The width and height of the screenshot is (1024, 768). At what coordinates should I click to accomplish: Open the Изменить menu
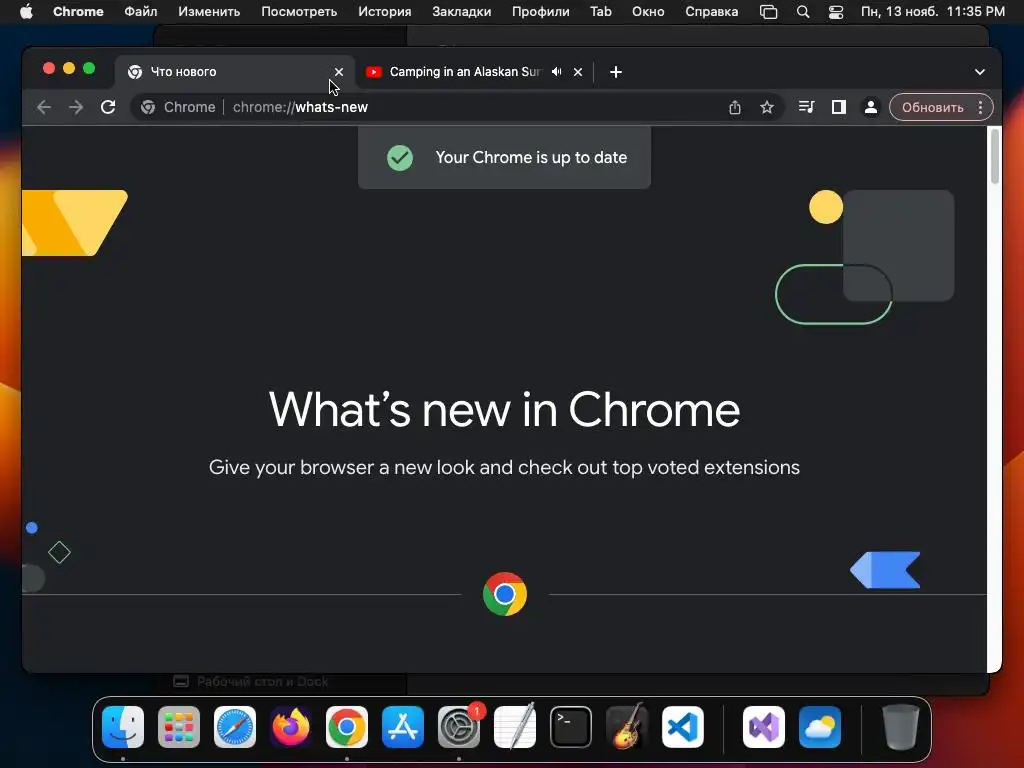point(209,12)
